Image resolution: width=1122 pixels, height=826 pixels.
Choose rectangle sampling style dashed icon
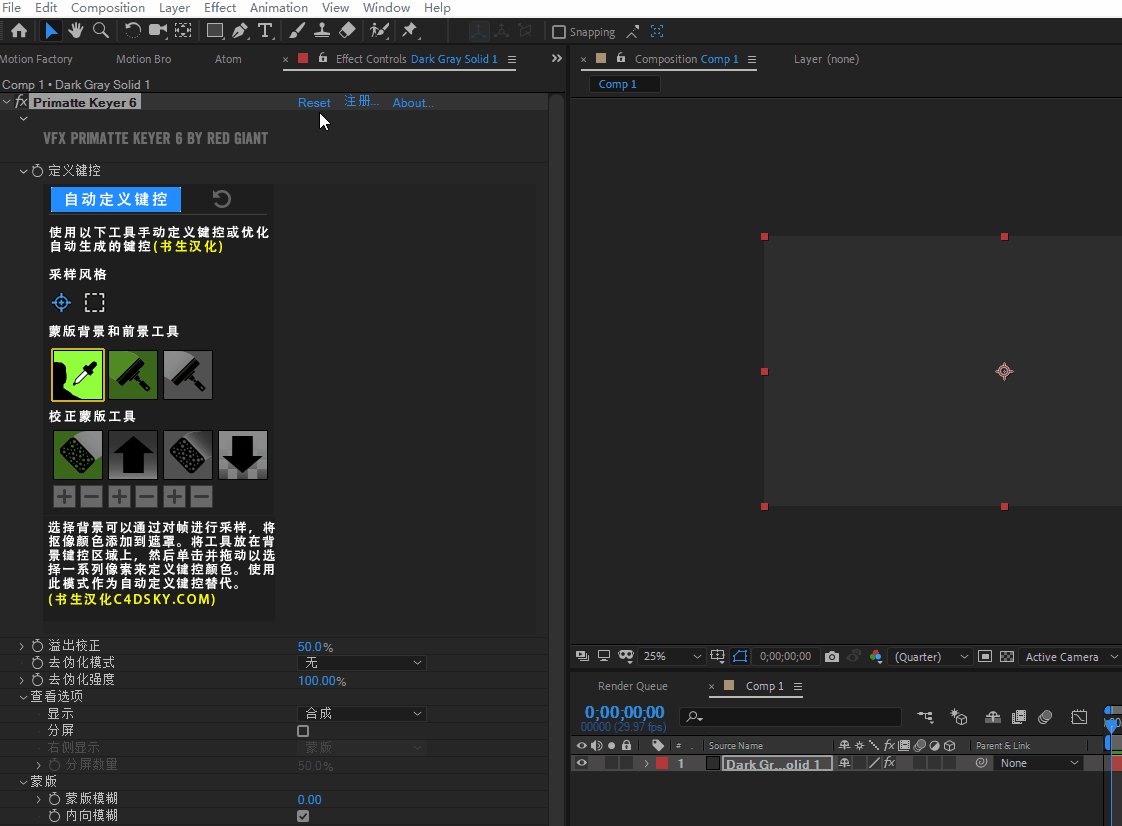(x=94, y=303)
